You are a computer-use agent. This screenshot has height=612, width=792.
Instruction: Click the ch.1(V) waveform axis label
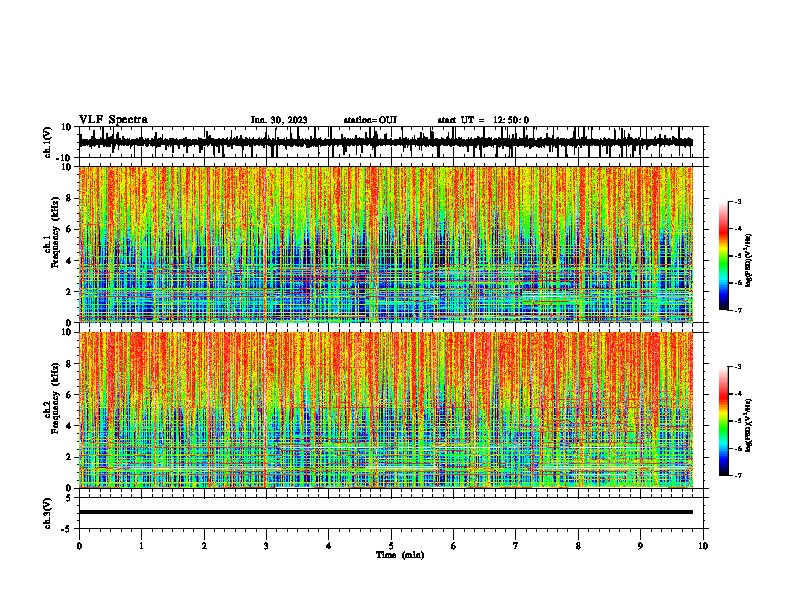point(48,142)
